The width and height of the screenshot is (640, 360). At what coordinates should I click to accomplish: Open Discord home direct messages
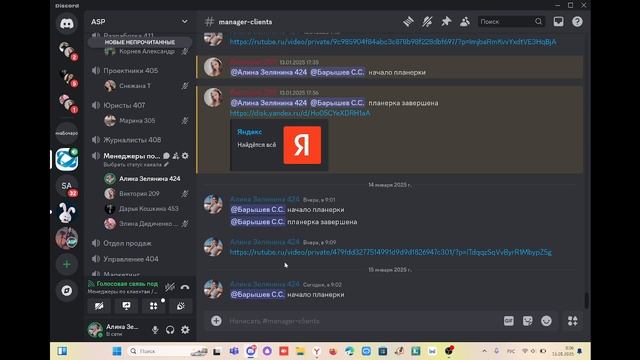pyautogui.click(x=67, y=23)
